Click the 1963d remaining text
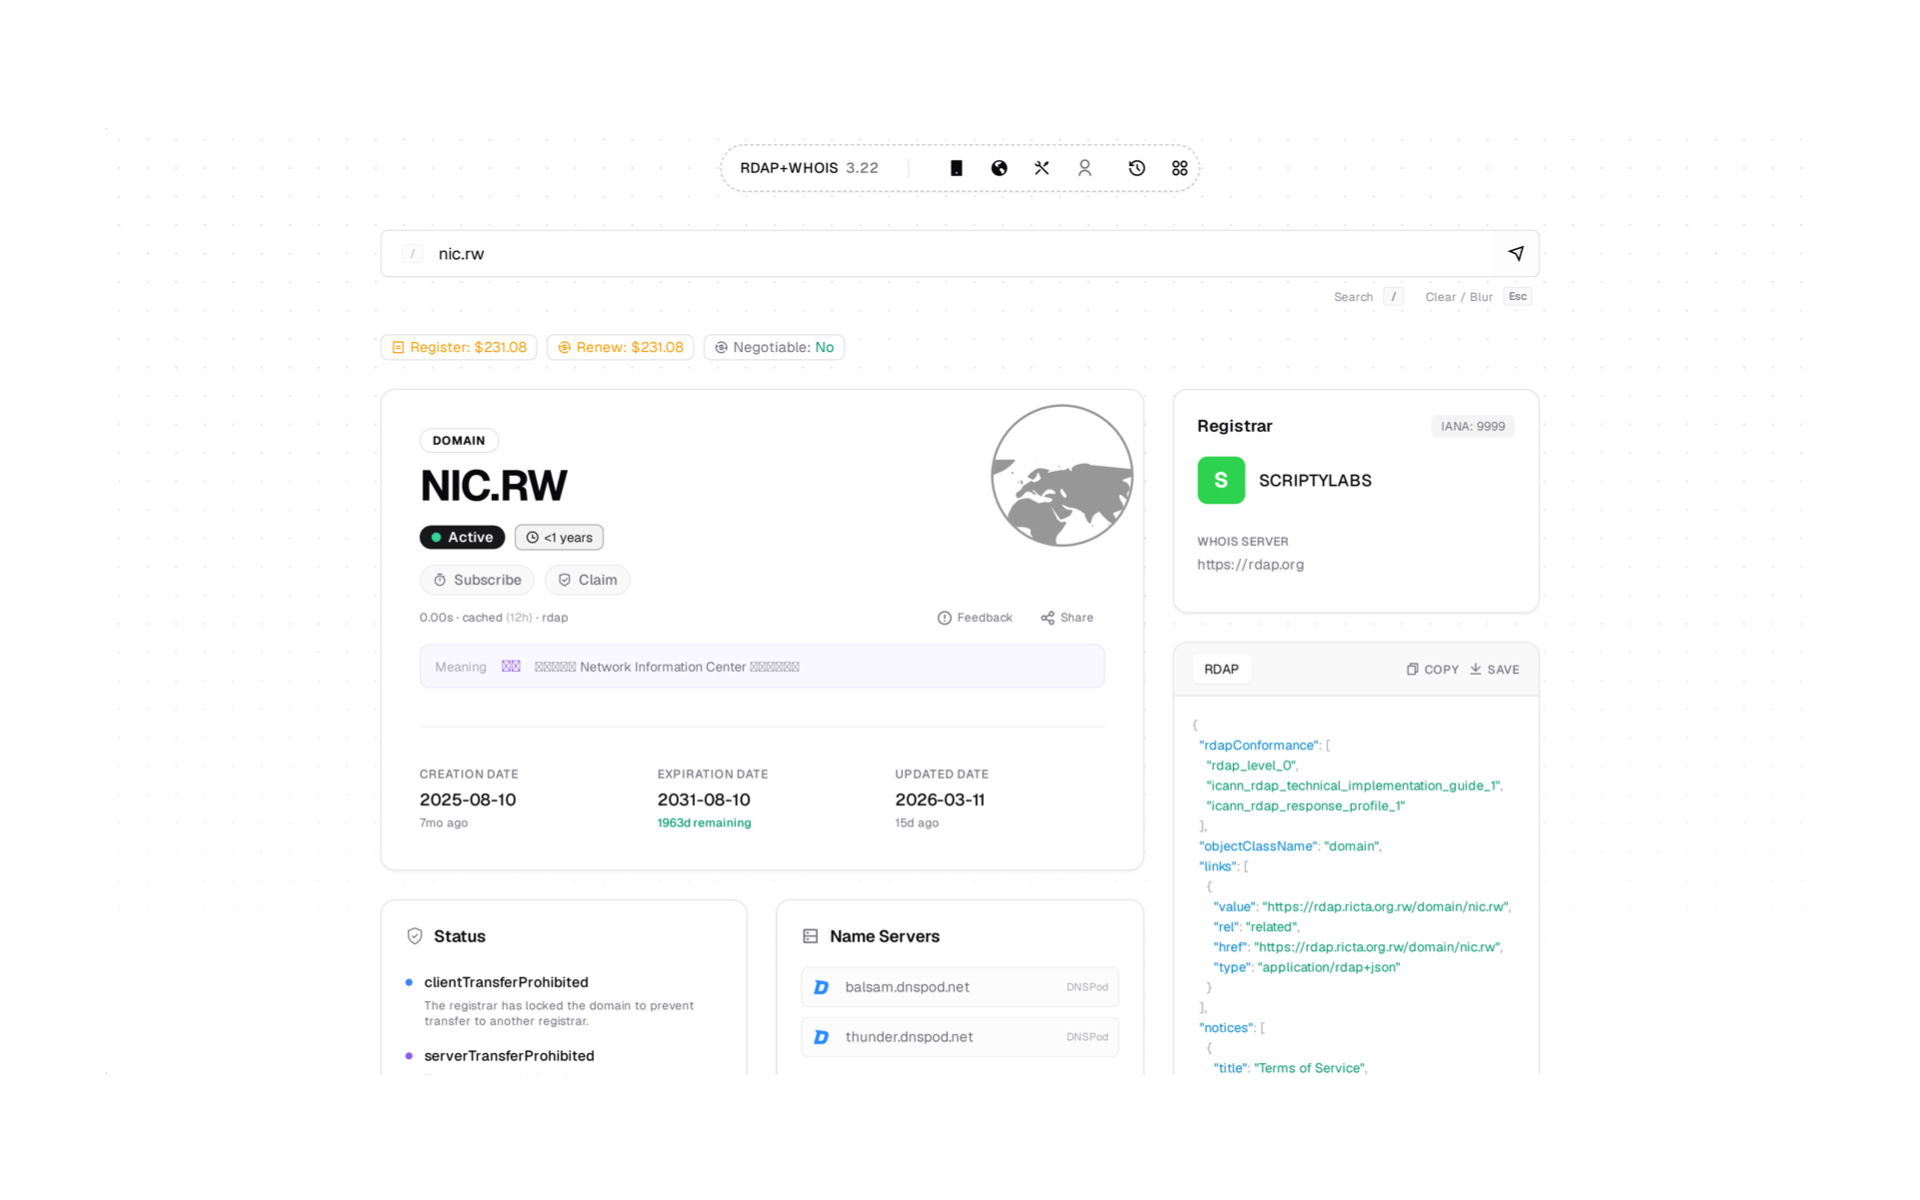This screenshot has height=1200, width=1920. point(704,823)
